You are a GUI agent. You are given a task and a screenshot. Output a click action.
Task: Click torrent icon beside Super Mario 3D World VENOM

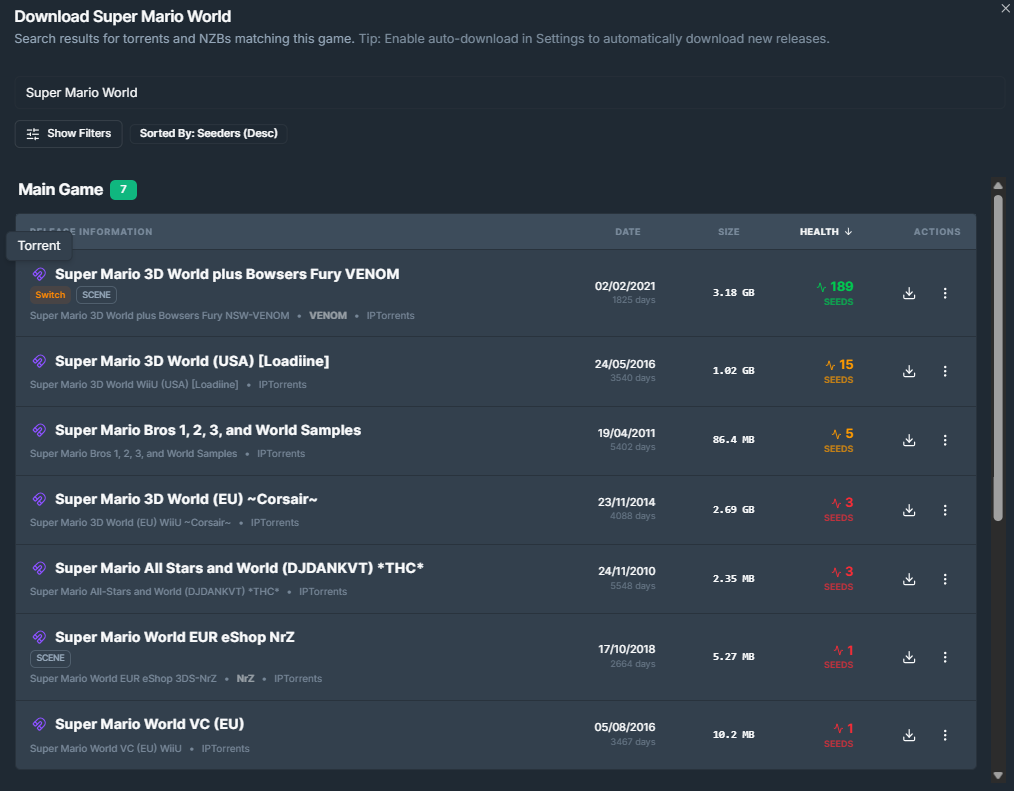[39, 274]
